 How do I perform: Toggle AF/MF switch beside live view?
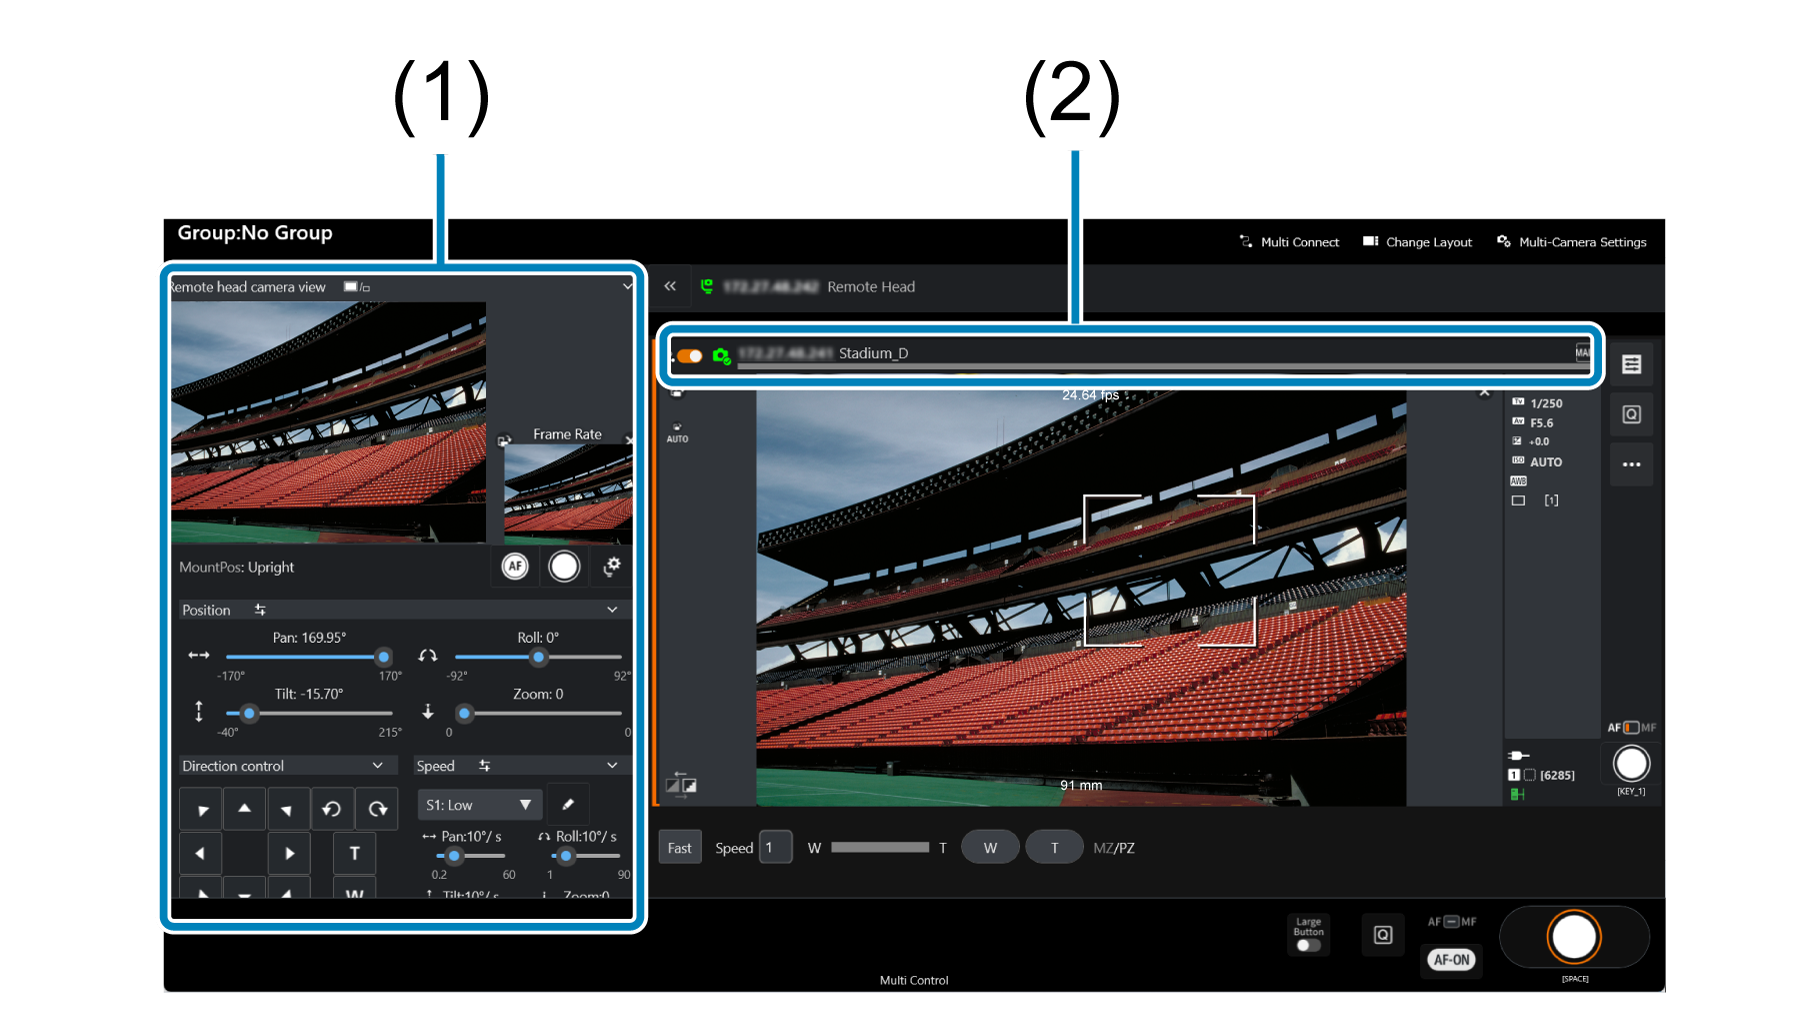(1631, 727)
